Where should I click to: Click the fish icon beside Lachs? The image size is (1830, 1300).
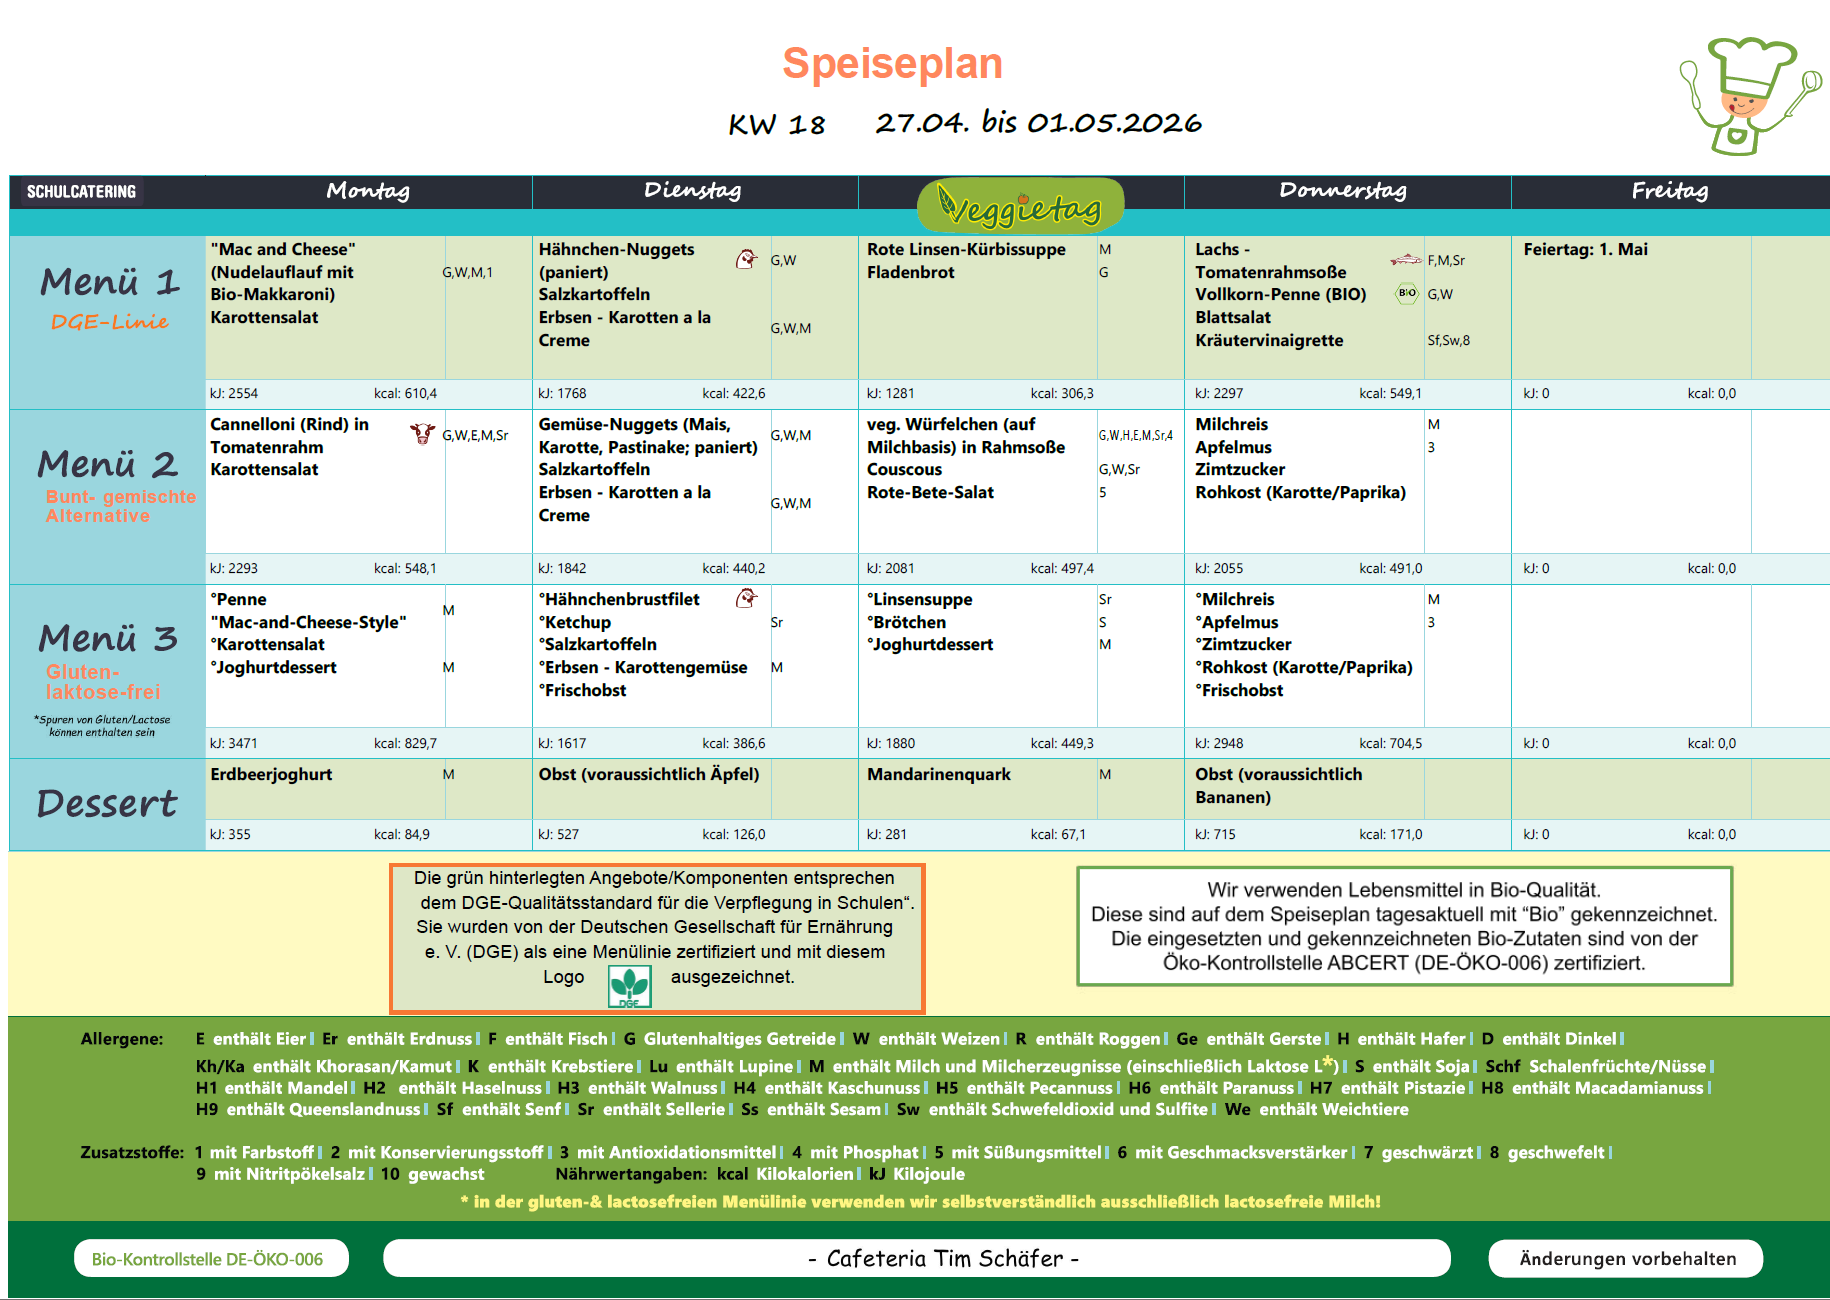[1405, 260]
